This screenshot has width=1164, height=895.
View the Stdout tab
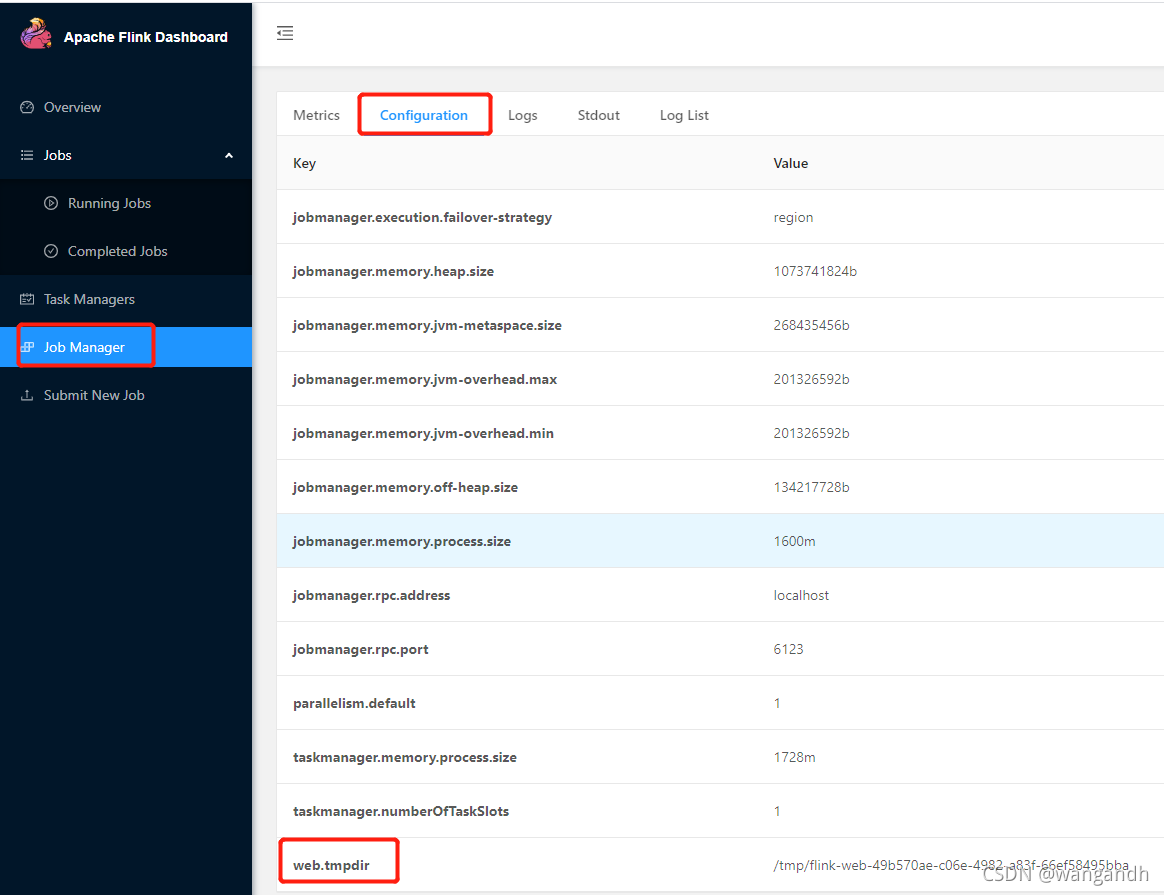(598, 114)
